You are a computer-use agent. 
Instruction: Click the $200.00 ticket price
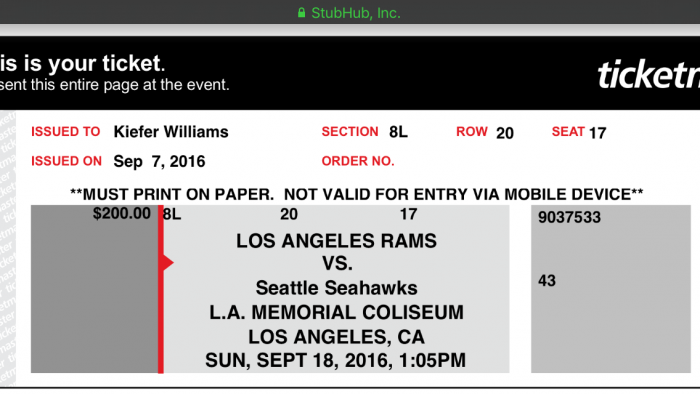121,213
